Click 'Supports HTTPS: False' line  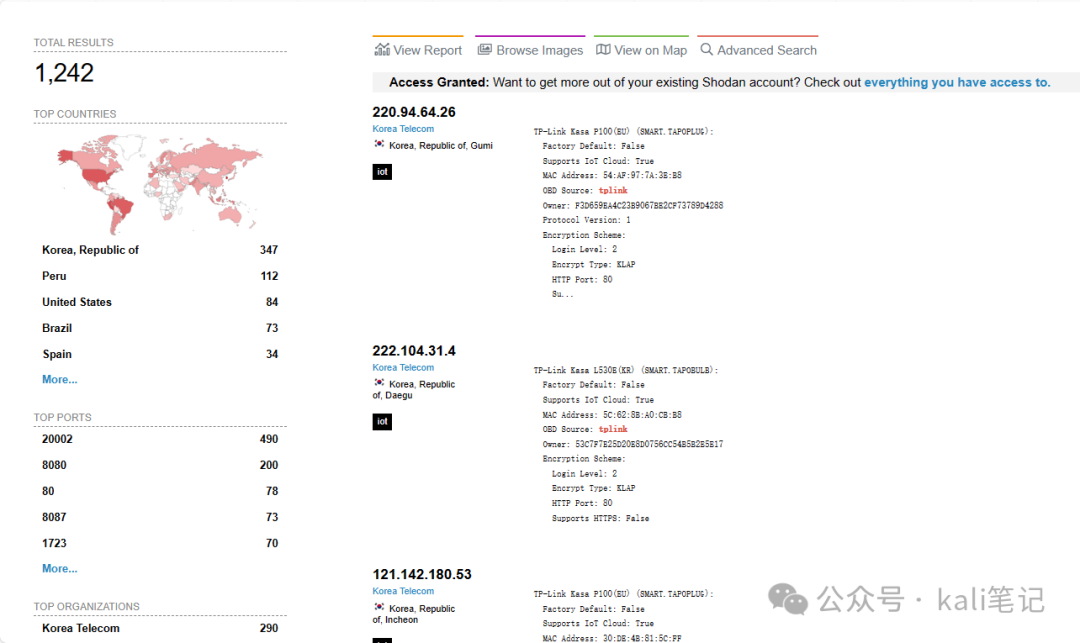pos(600,518)
